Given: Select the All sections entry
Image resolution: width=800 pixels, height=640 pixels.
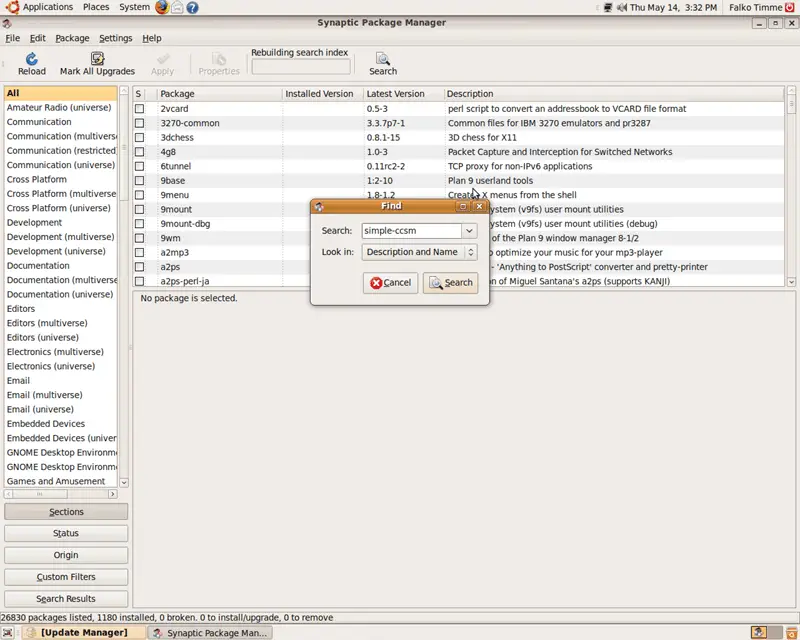Looking at the screenshot, I should [61, 93].
